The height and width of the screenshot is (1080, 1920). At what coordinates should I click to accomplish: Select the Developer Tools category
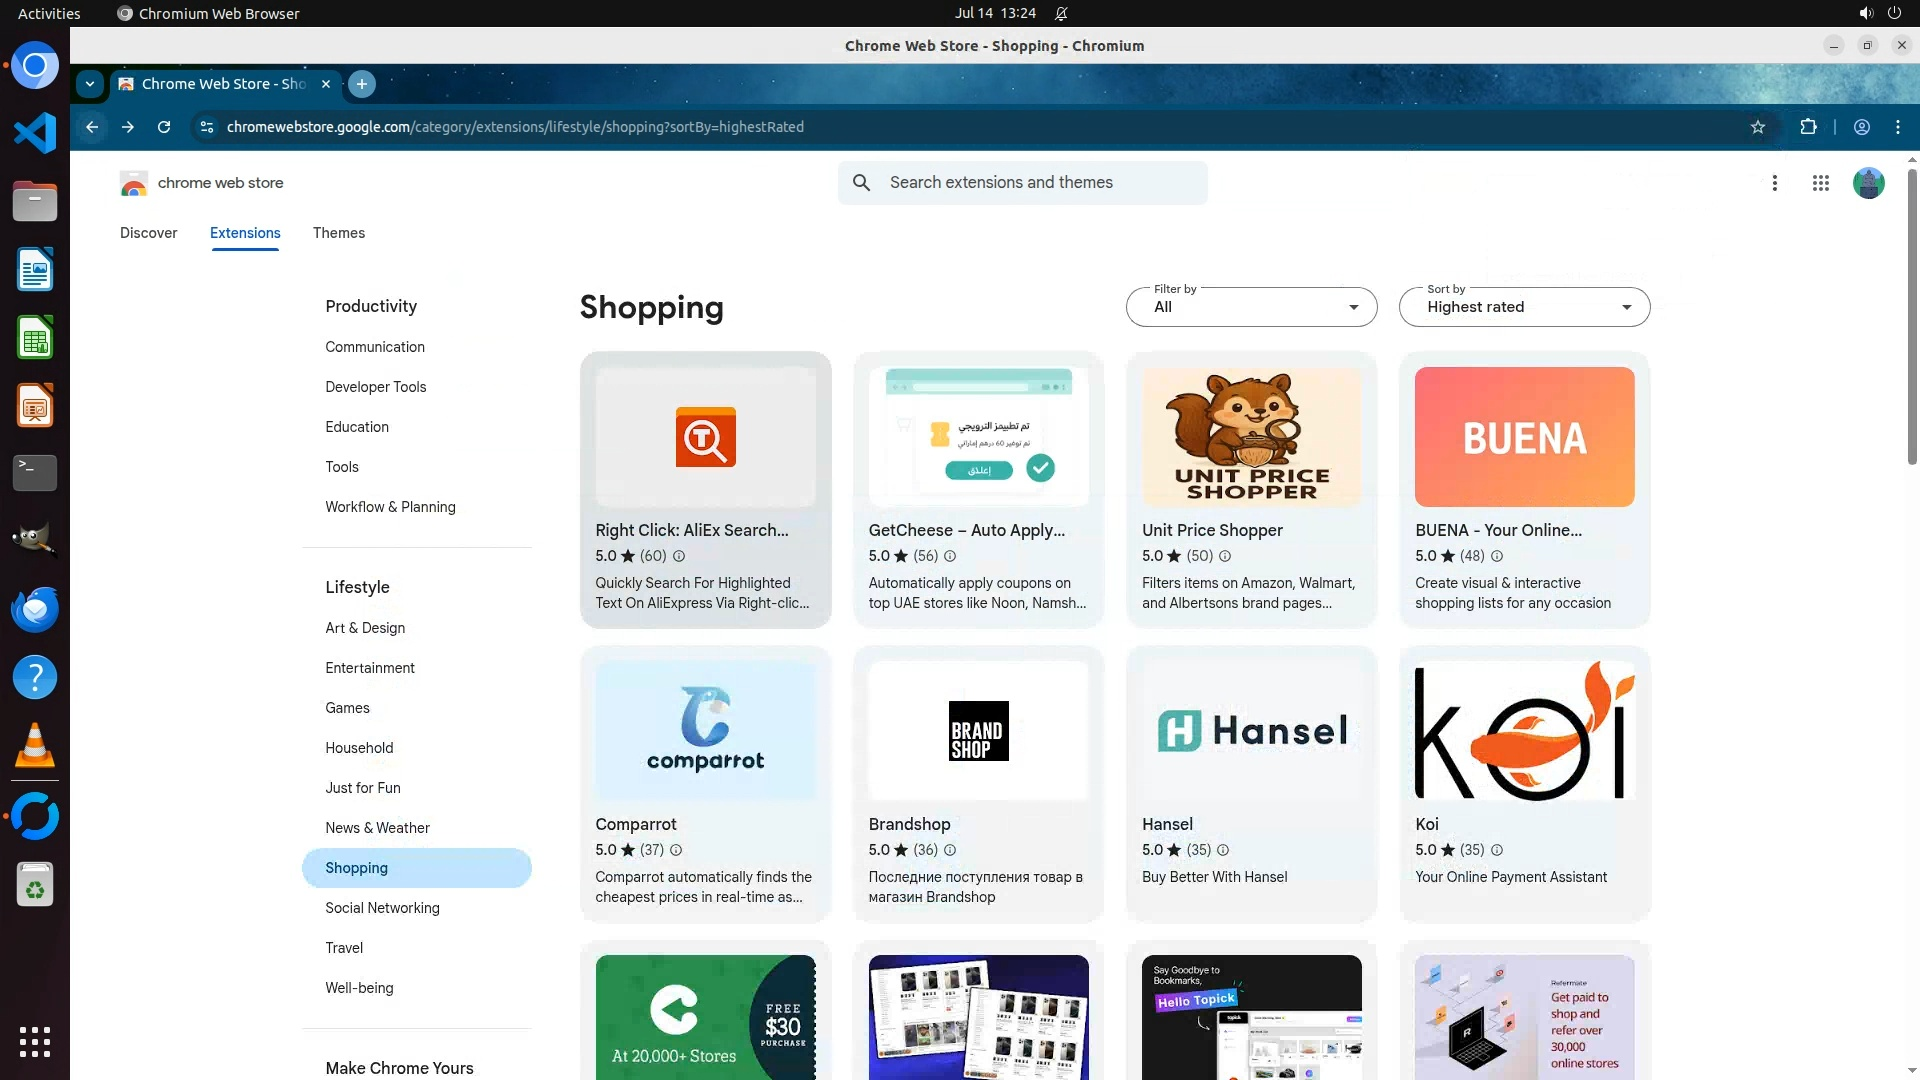(375, 387)
